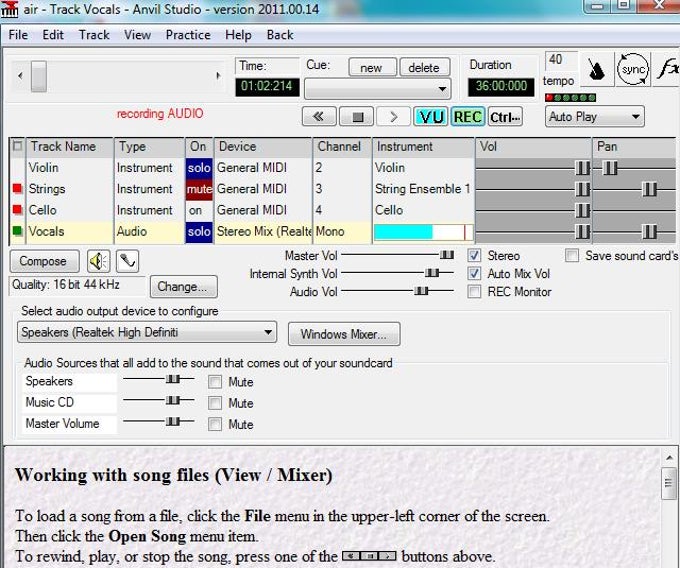
Task: Click the microphone icon beside Compose
Action: pyautogui.click(x=127, y=261)
